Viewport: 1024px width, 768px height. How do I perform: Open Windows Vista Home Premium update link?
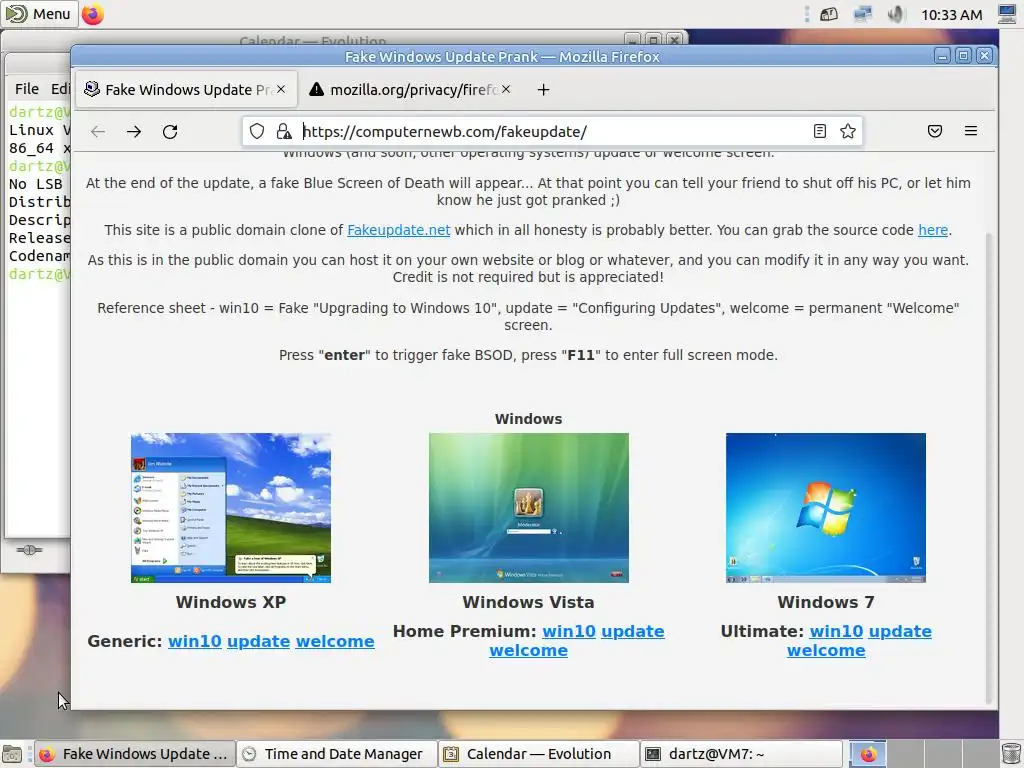[633, 632]
